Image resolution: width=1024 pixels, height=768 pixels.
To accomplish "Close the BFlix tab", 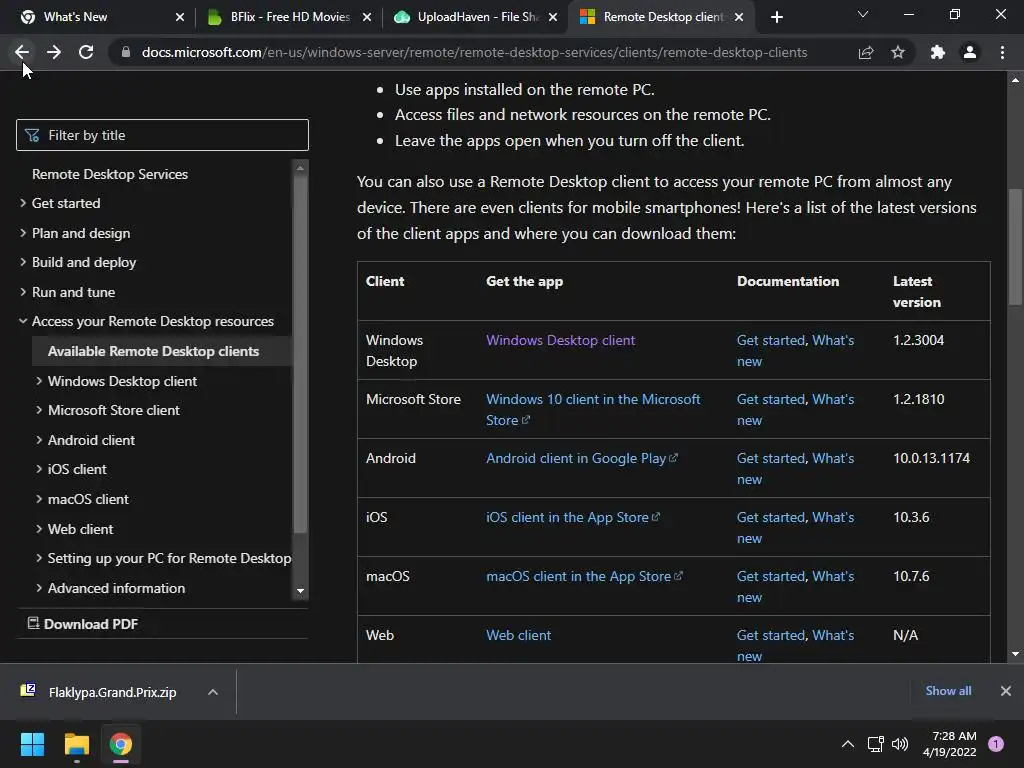I will tap(367, 17).
